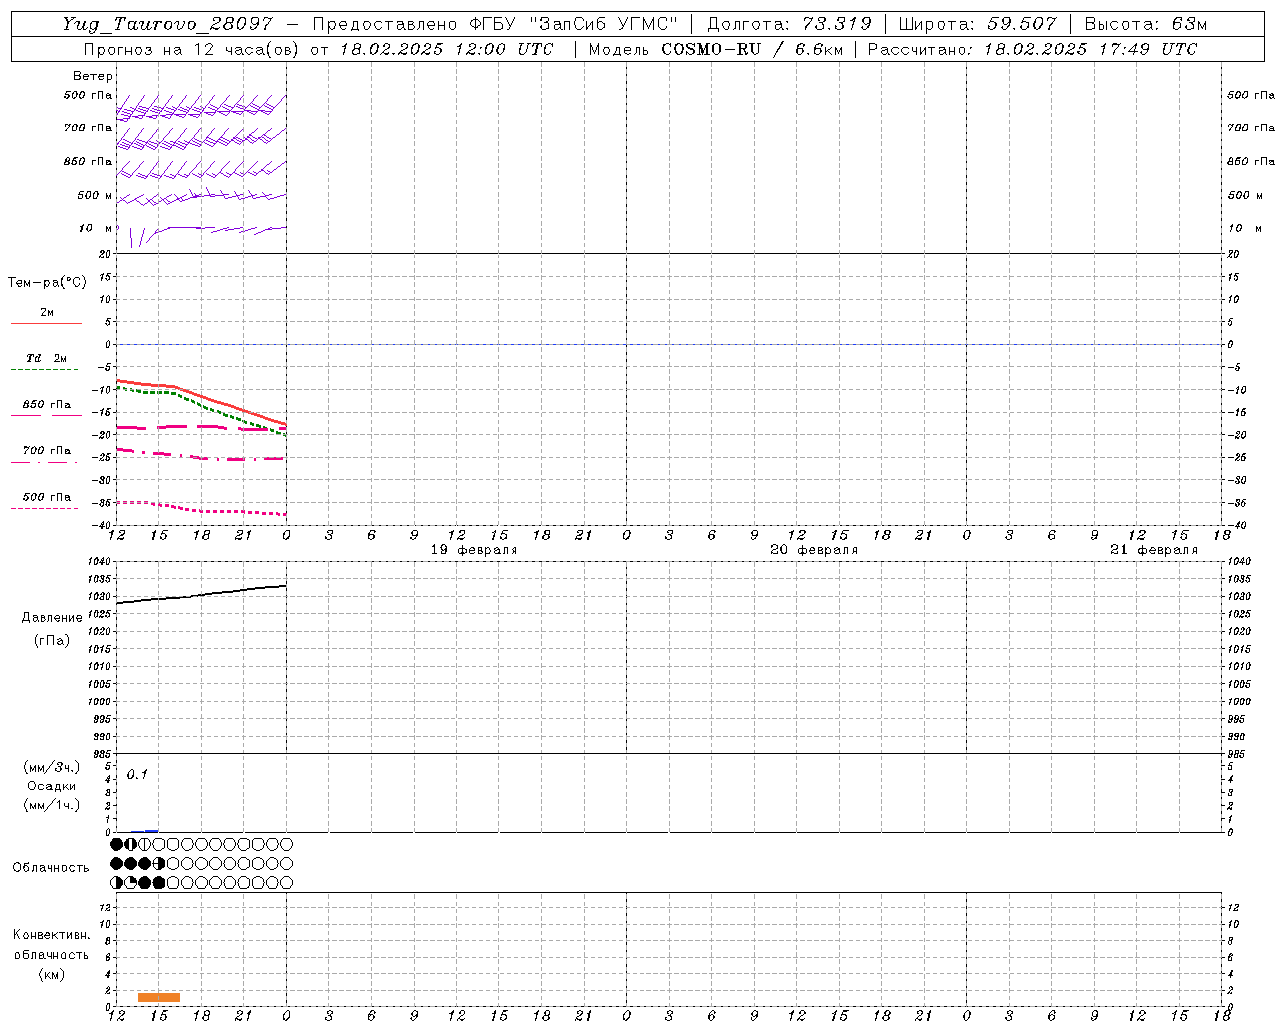
Task: Select the 850 гПа temperature legend entry
Action: click(47, 409)
